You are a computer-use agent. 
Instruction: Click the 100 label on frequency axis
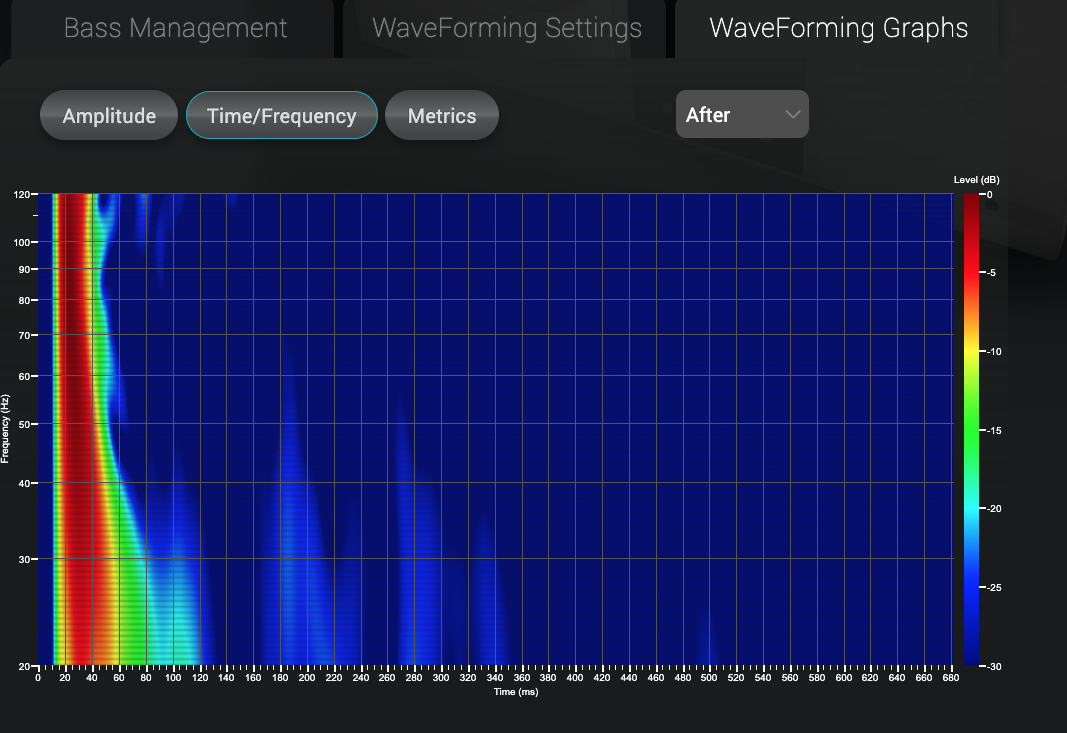21,242
